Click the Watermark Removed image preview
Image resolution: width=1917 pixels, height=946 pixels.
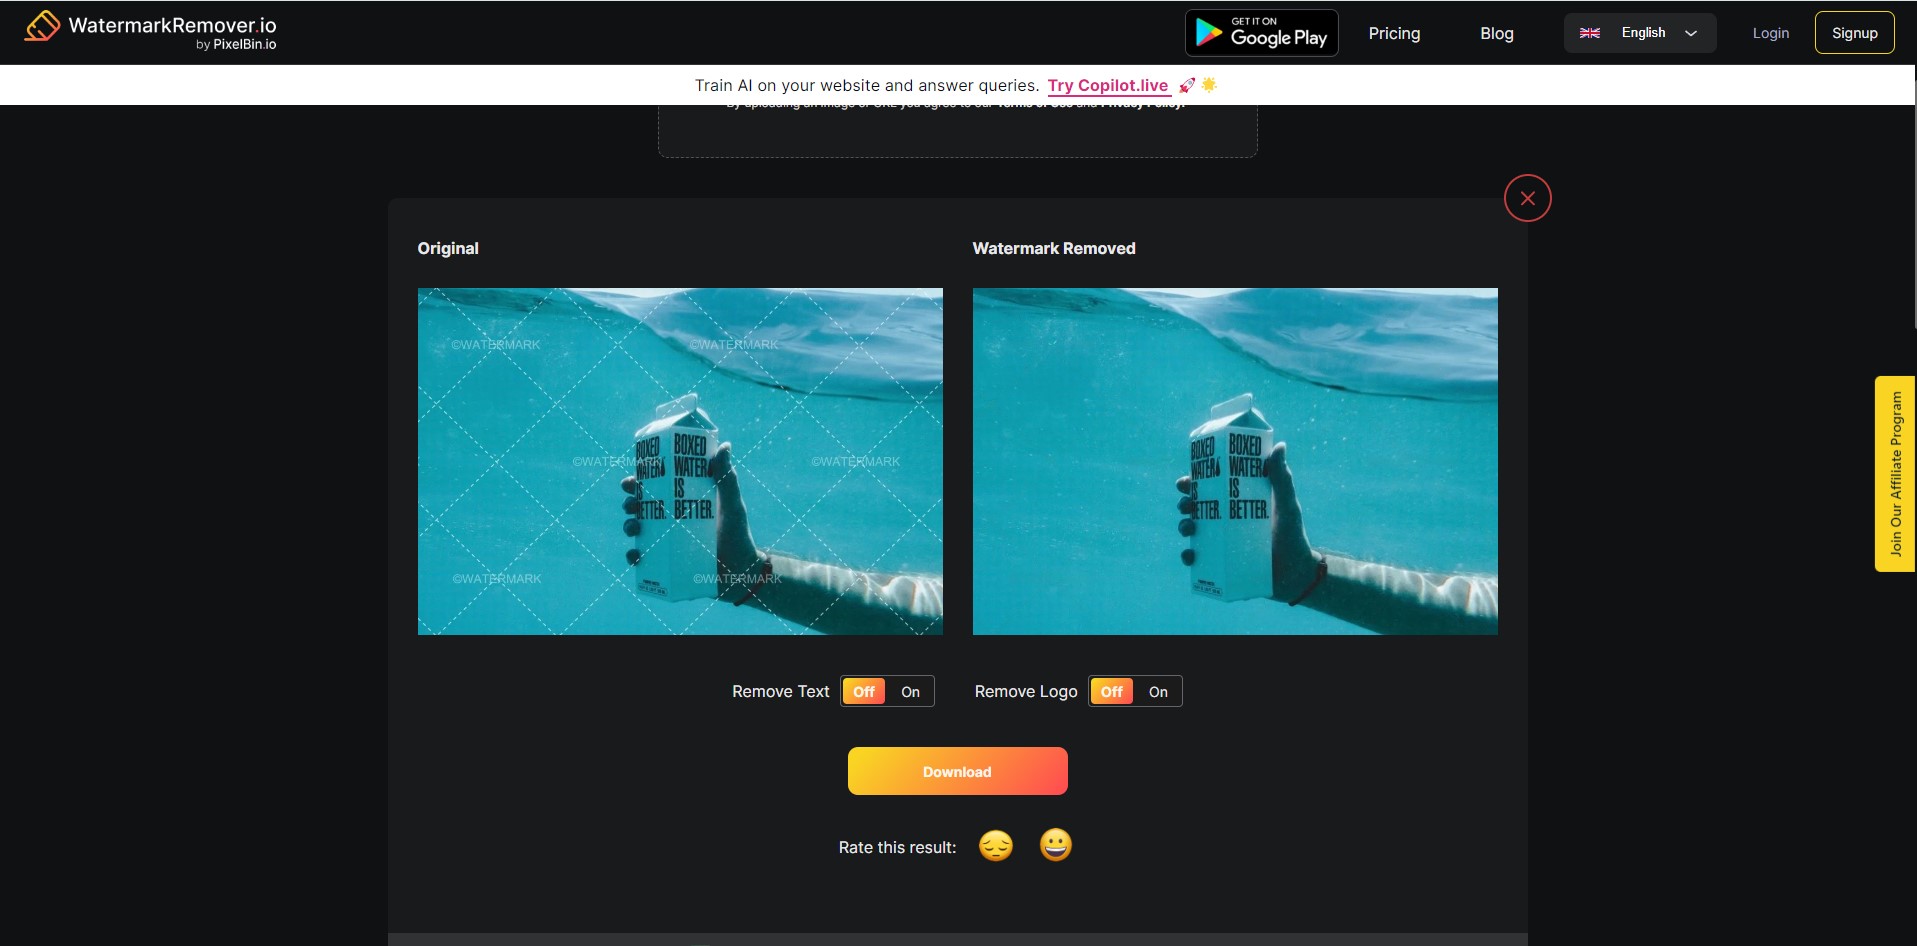(1235, 461)
